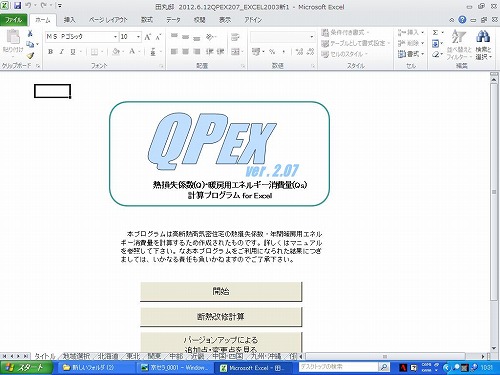Click the Percent Style icon
This screenshot has height=375, width=500.
(272, 52)
